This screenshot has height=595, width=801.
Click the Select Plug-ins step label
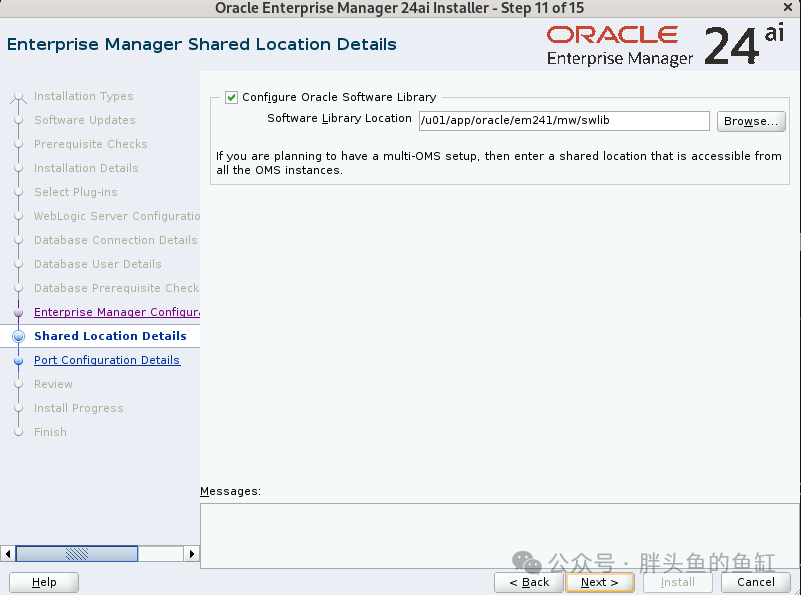click(x=76, y=192)
